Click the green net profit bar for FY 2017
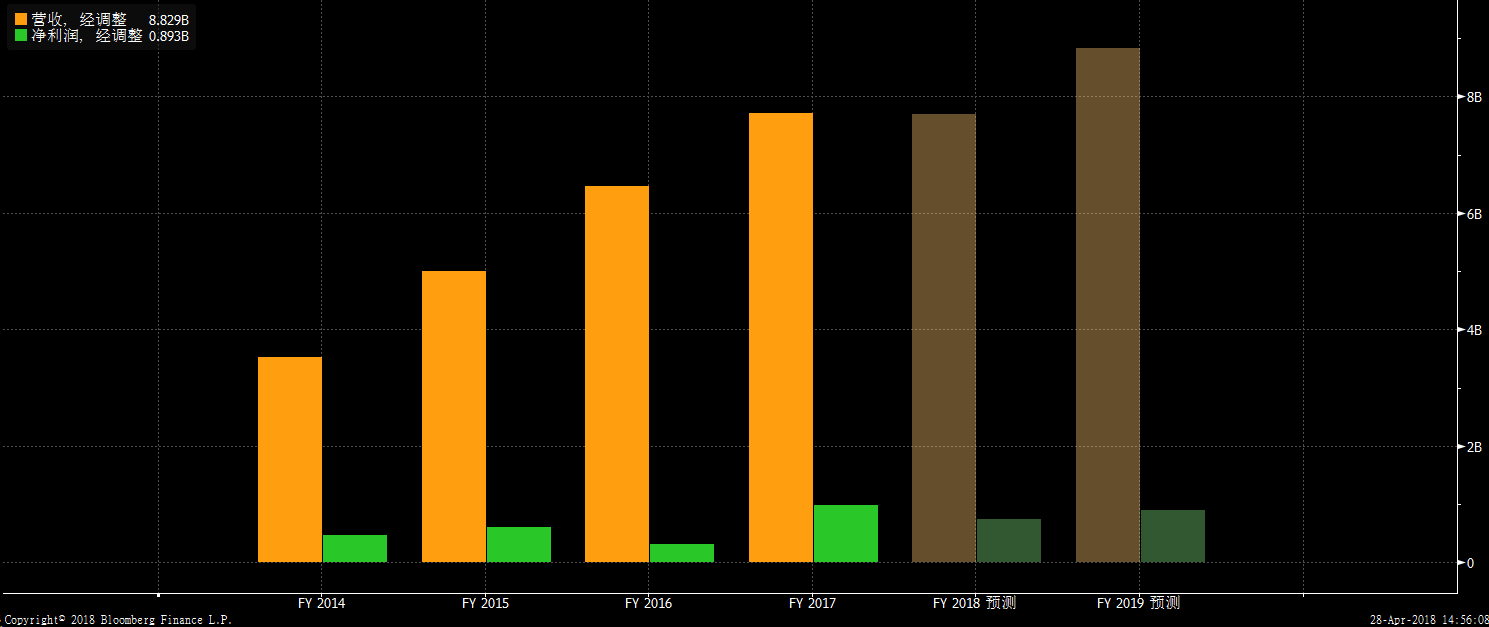The image size is (1489, 627). pyautogui.click(x=845, y=533)
